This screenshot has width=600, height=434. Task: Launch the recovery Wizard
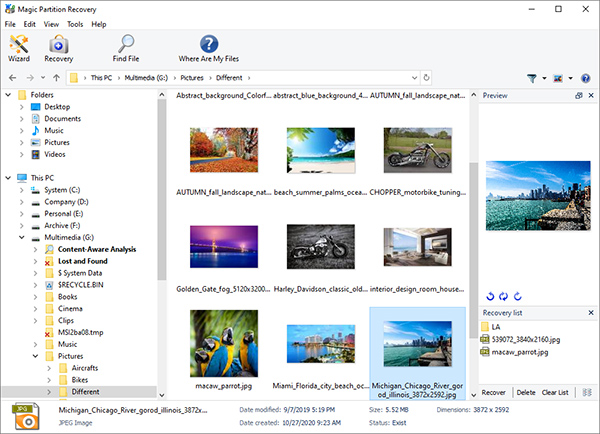pyautogui.click(x=19, y=47)
